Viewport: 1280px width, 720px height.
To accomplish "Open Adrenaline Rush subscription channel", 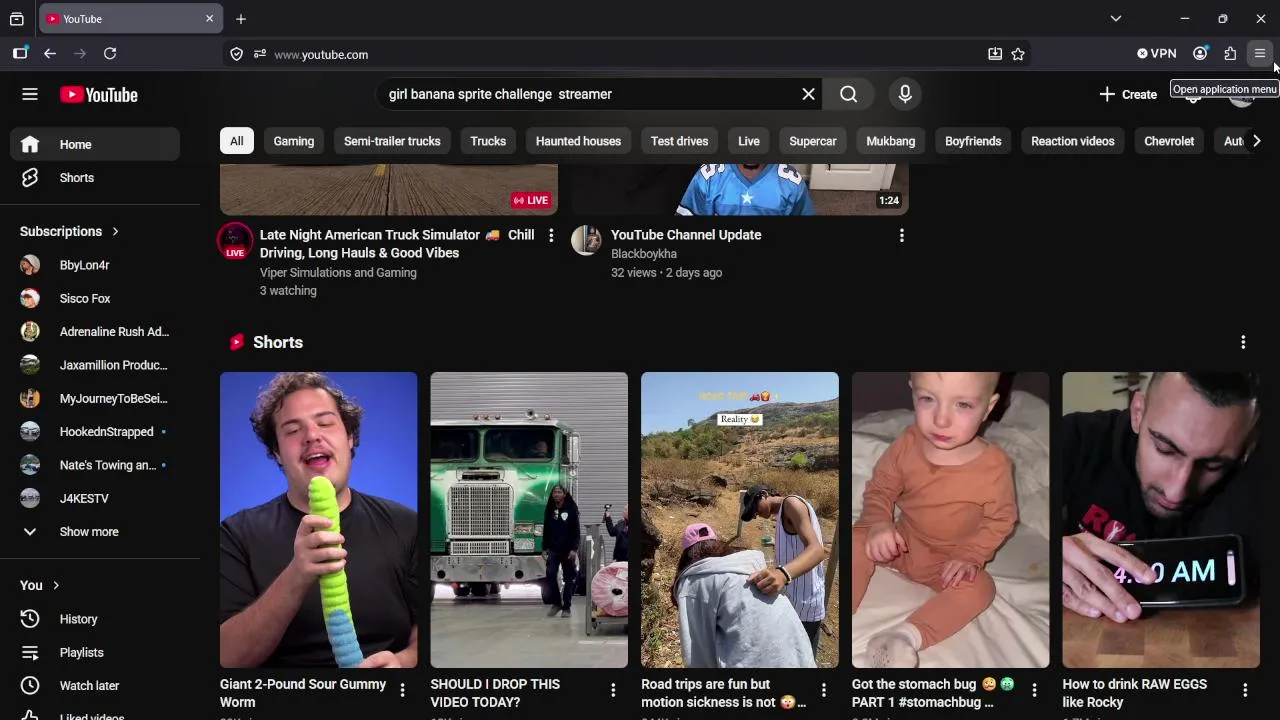I will point(95,332).
